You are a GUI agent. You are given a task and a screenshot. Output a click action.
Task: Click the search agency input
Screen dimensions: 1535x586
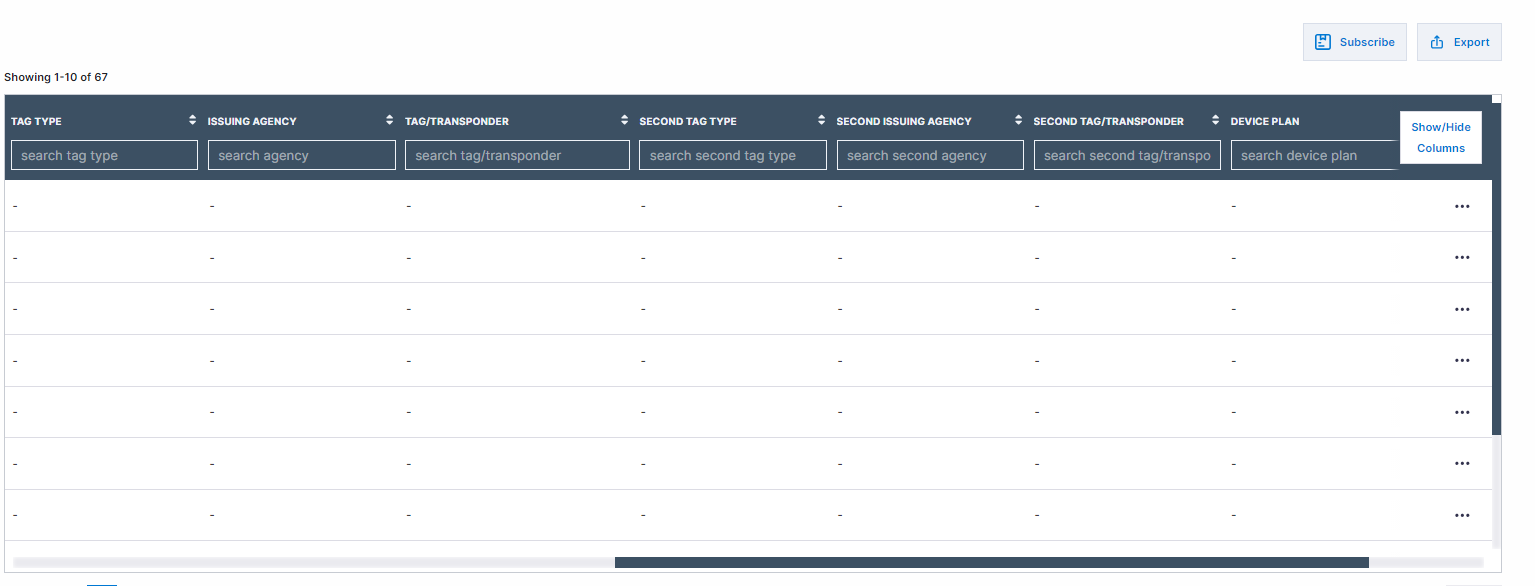pyautogui.click(x=301, y=155)
